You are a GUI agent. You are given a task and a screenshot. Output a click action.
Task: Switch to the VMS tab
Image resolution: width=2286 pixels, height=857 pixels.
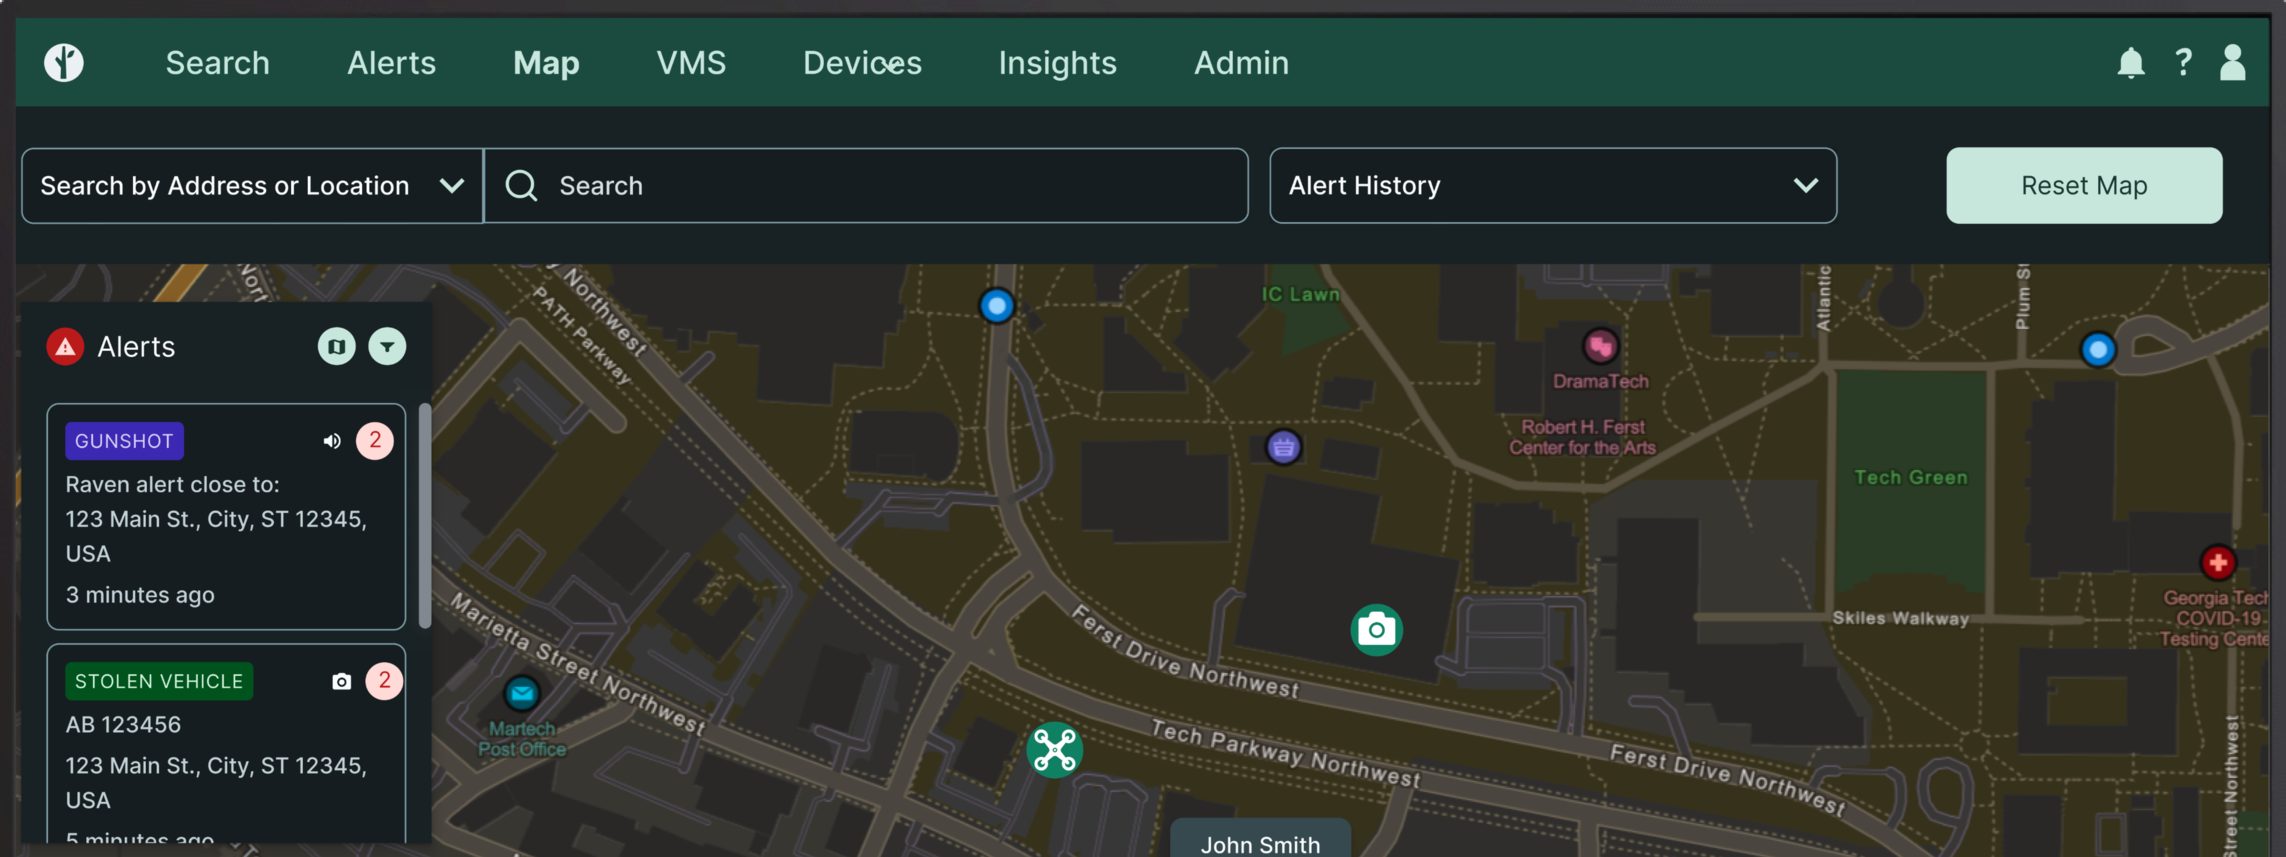pyautogui.click(x=691, y=63)
